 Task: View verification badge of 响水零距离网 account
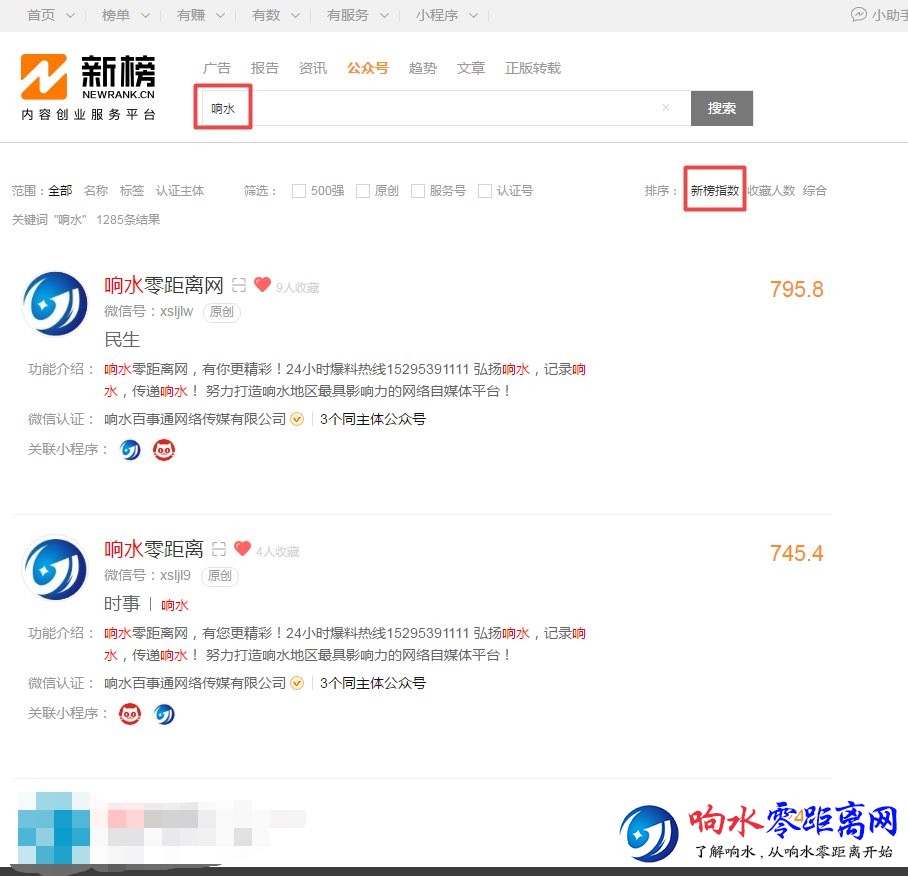click(x=297, y=419)
